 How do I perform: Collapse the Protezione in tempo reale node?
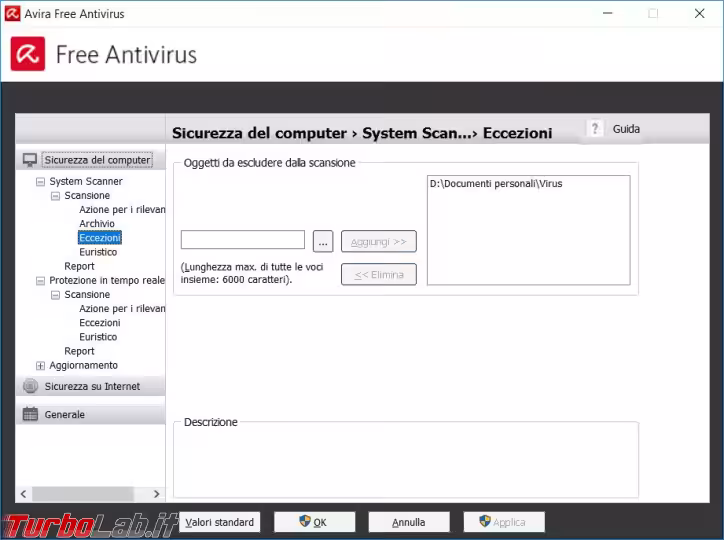coord(41,281)
